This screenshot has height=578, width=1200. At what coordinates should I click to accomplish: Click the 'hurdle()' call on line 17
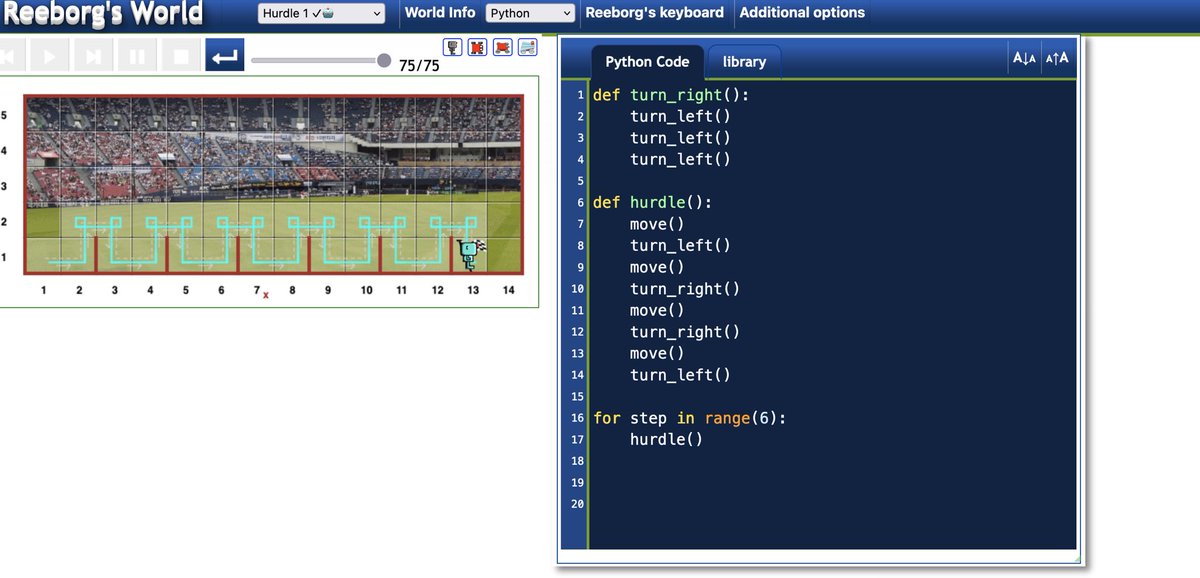pos(666,439)
